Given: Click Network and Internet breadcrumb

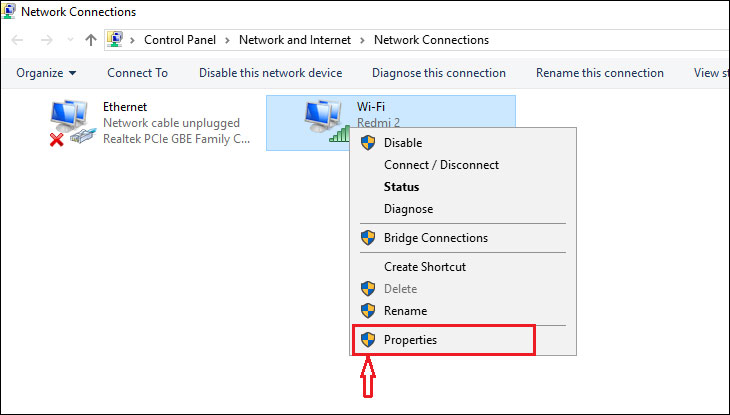Looking at the screenshot, I should 294,40.
